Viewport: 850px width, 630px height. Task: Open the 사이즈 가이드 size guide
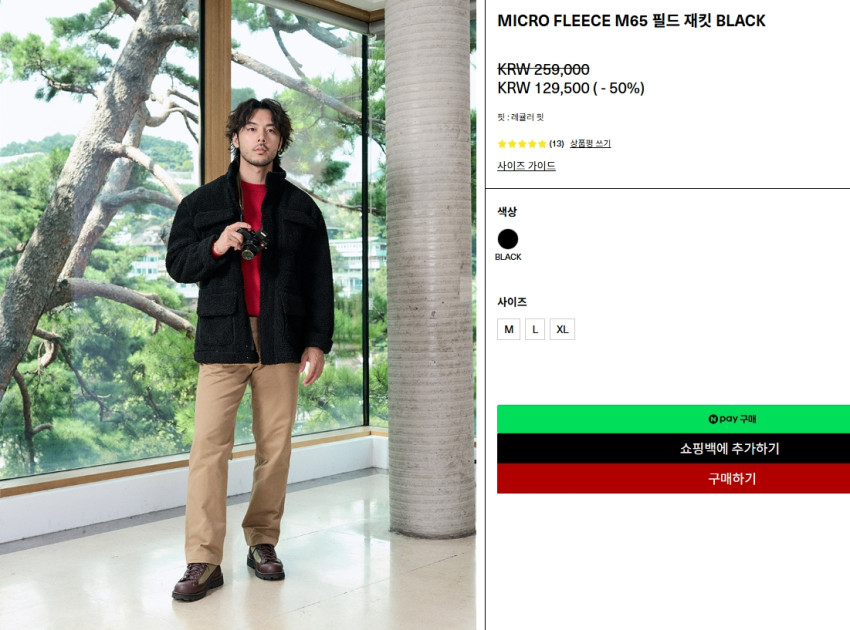pos(526,166)
